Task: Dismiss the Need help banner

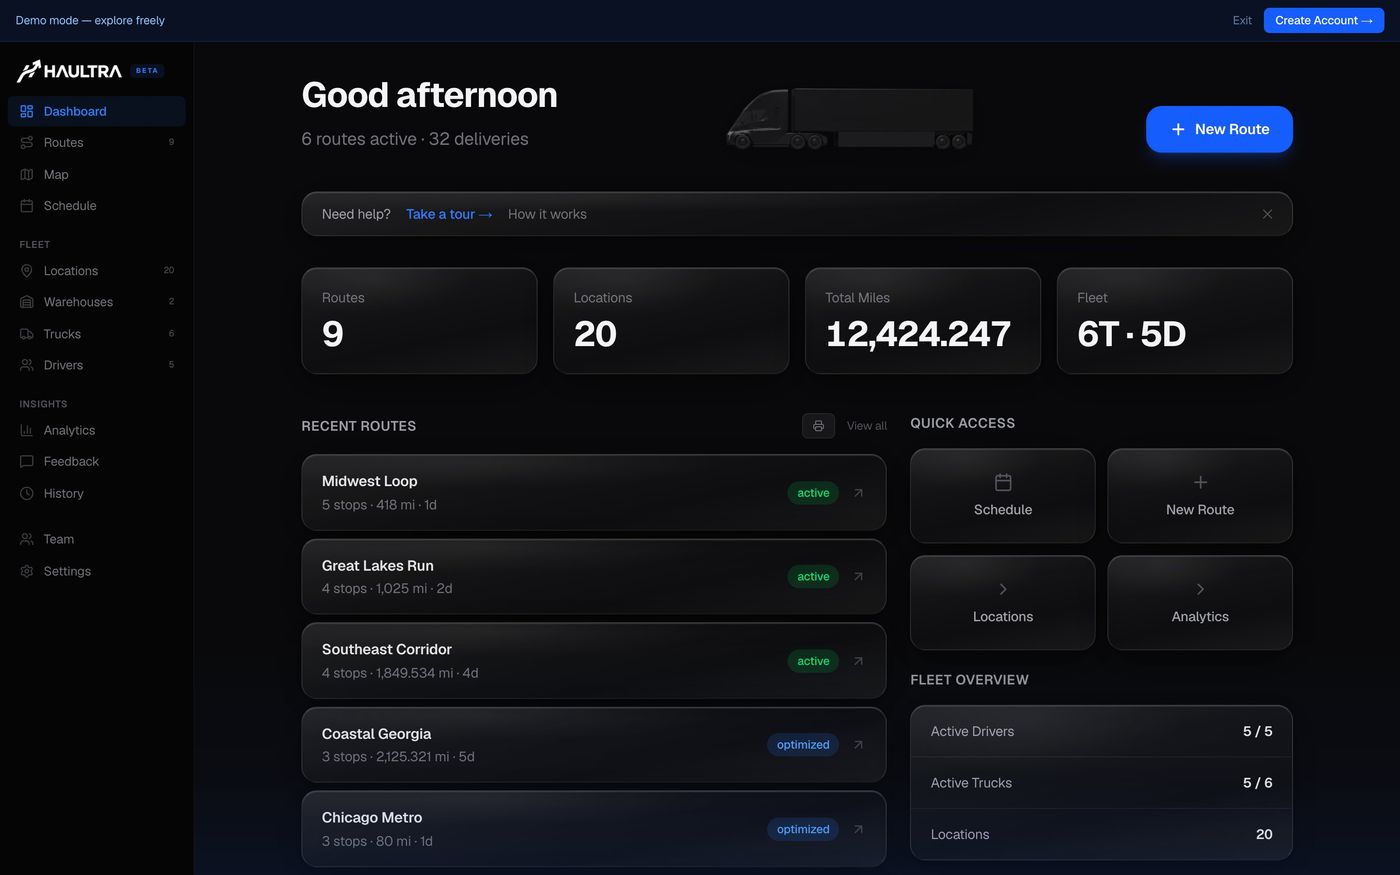Action: tap(1267, 214)
